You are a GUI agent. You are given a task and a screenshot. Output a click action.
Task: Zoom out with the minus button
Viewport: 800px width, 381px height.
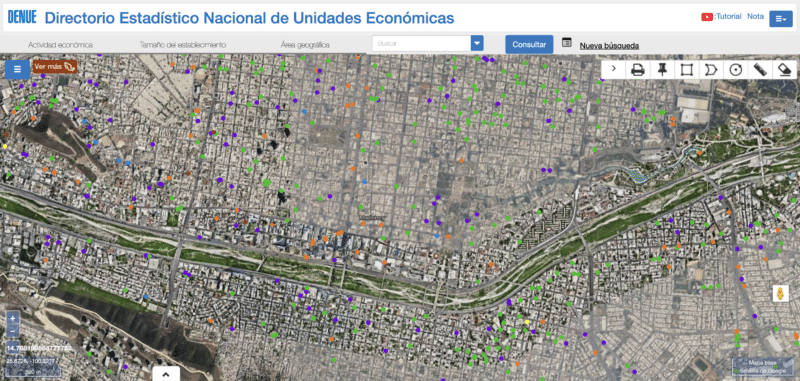[13, 331]
